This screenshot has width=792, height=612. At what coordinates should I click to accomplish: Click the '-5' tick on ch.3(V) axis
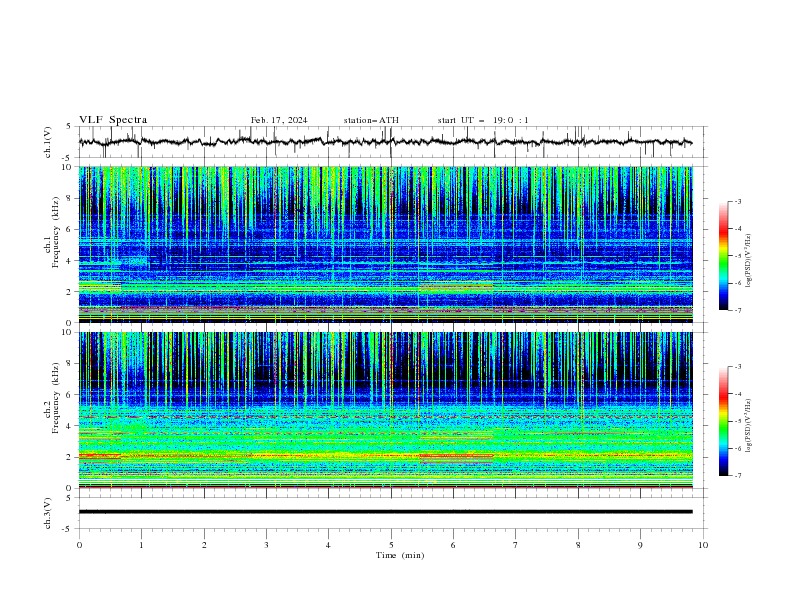(68, 529)
